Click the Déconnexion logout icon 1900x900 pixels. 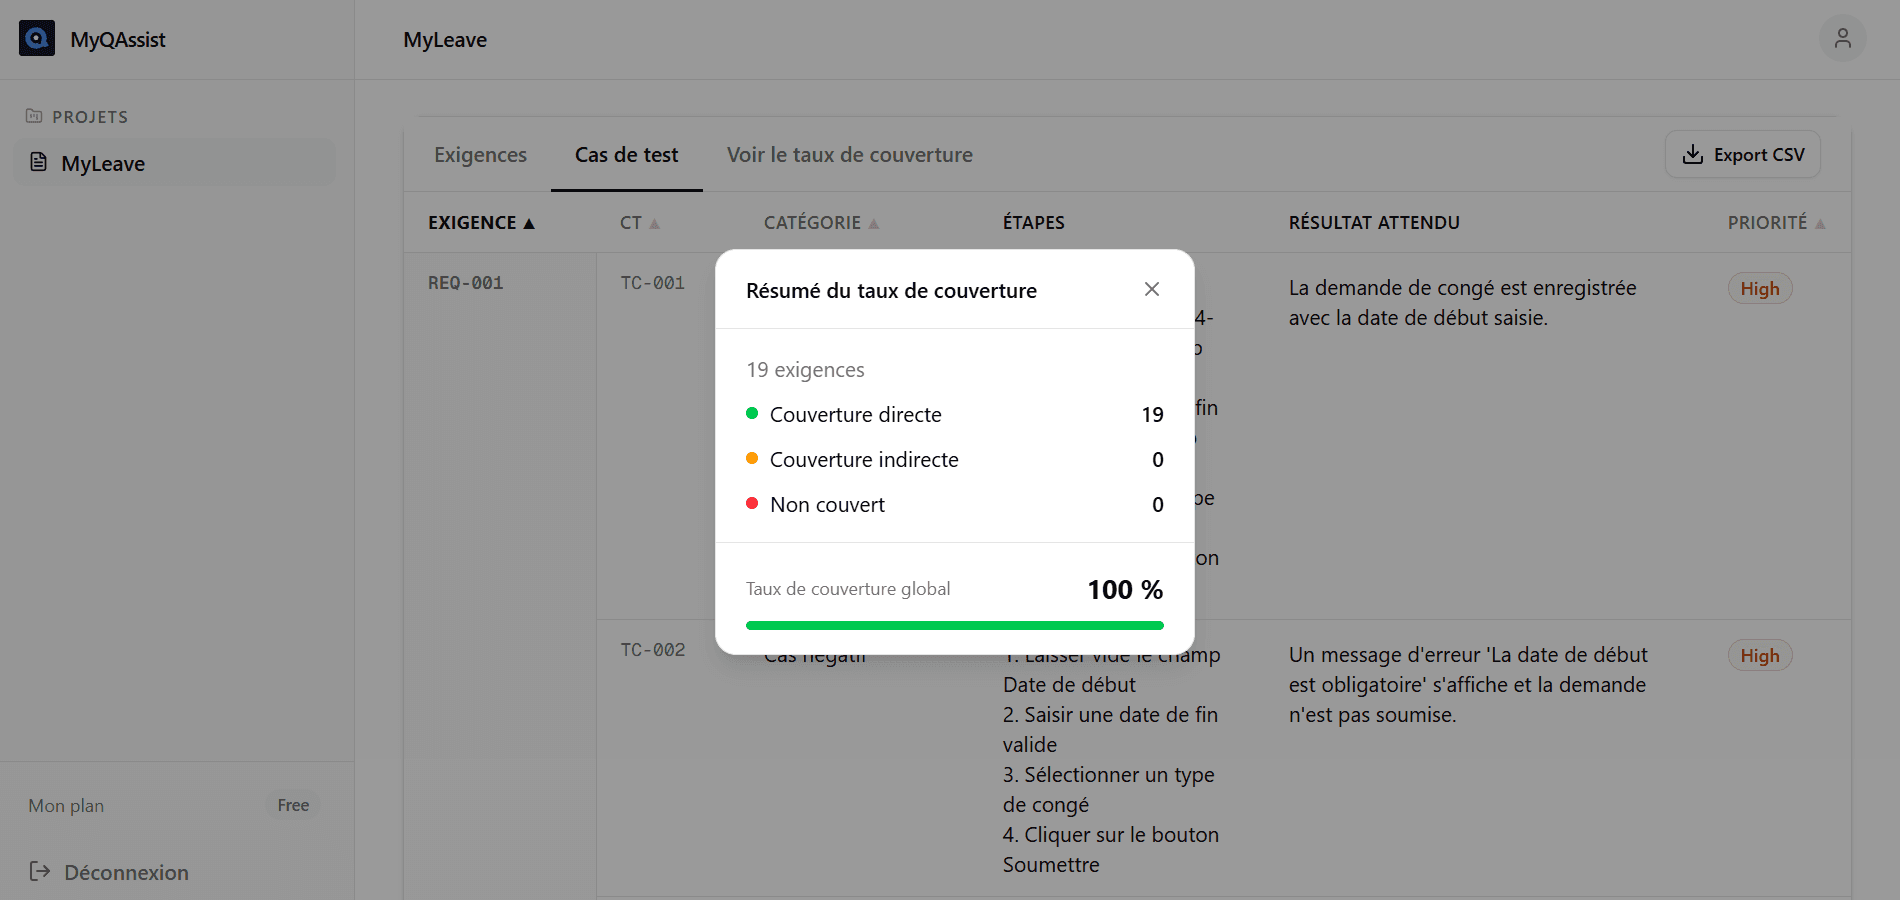coord(39,871)
